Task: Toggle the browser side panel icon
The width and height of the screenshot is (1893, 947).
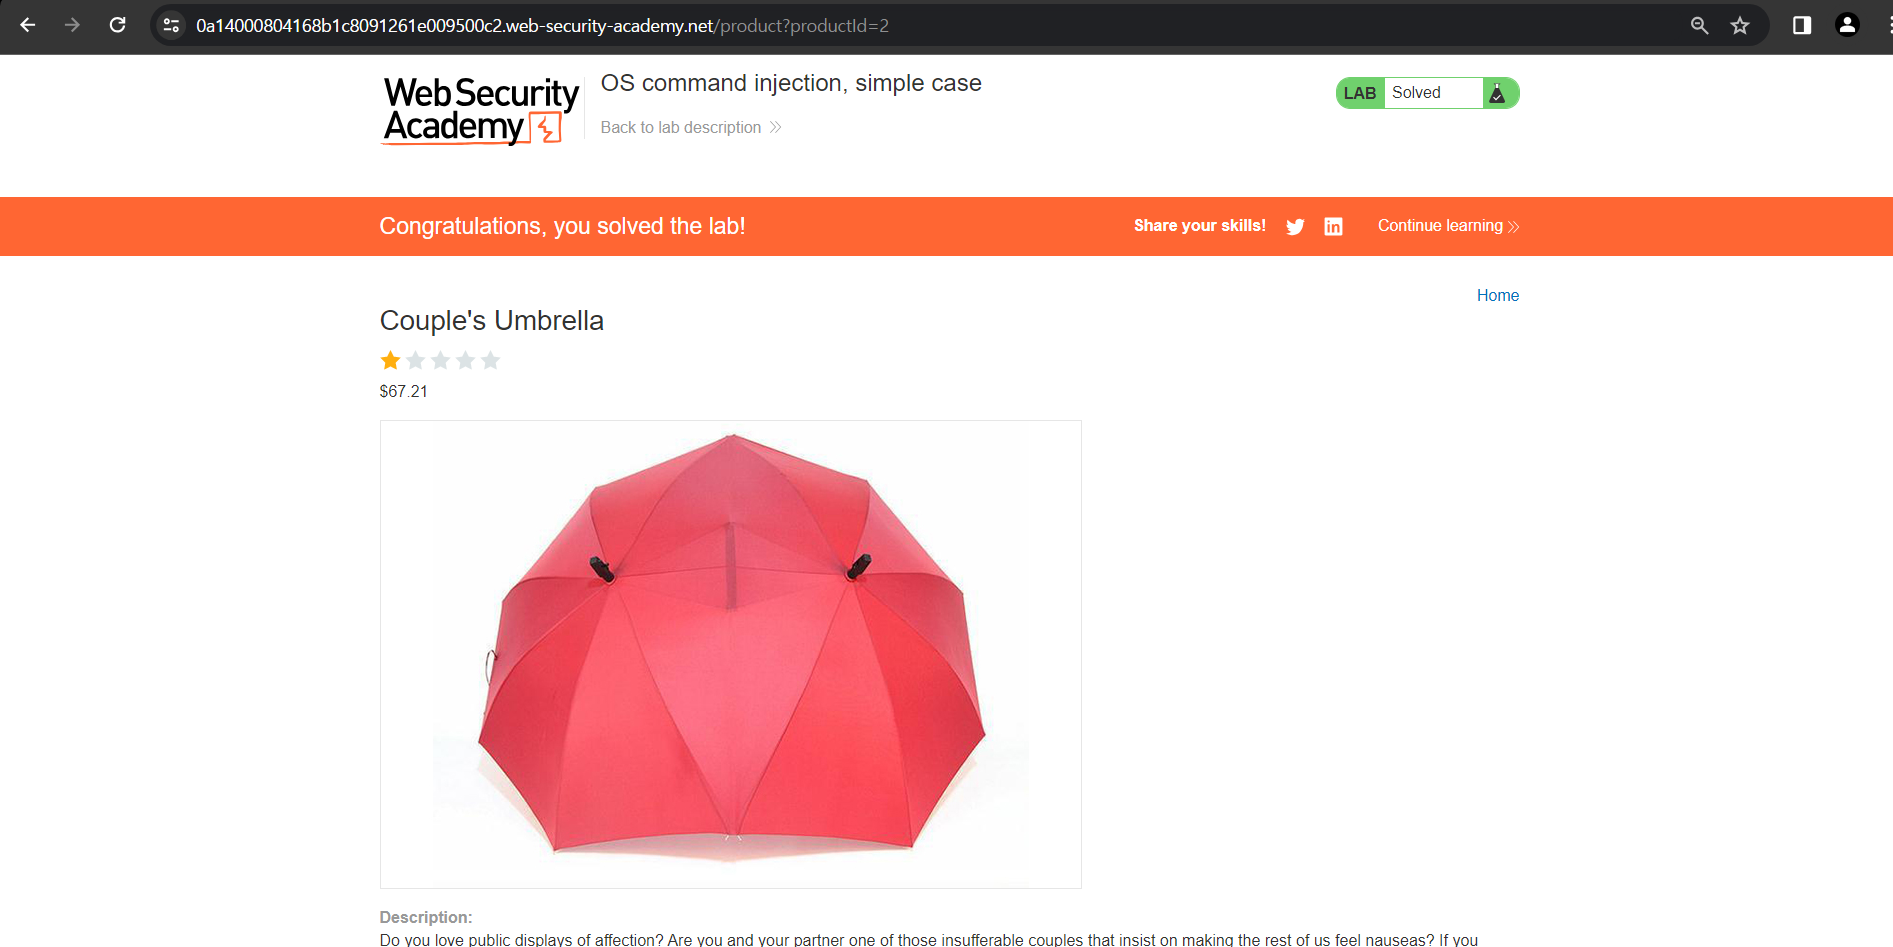Action: [1802, 25]
